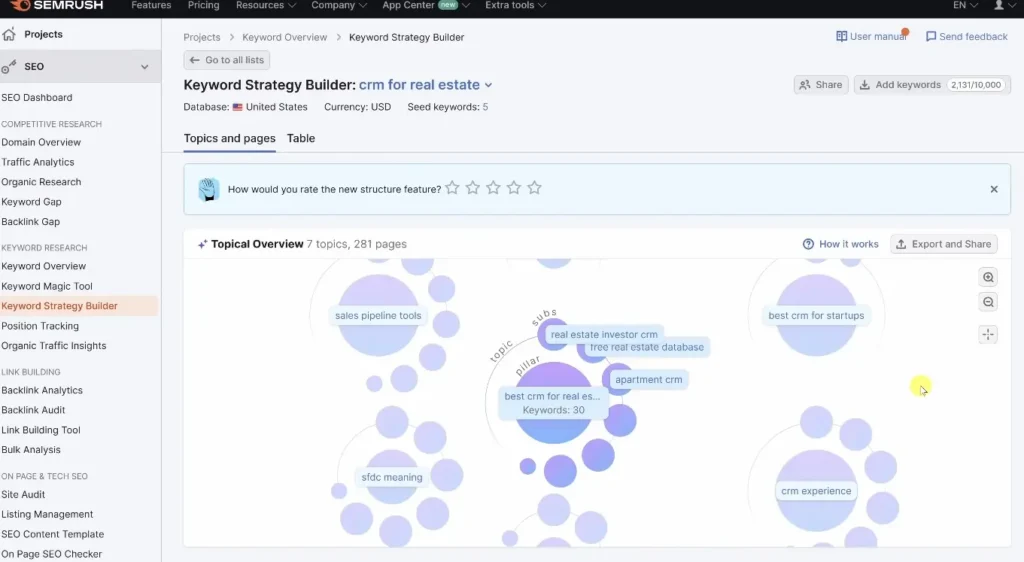
Task: Switch to Table tab
Action: coord(301,138)
